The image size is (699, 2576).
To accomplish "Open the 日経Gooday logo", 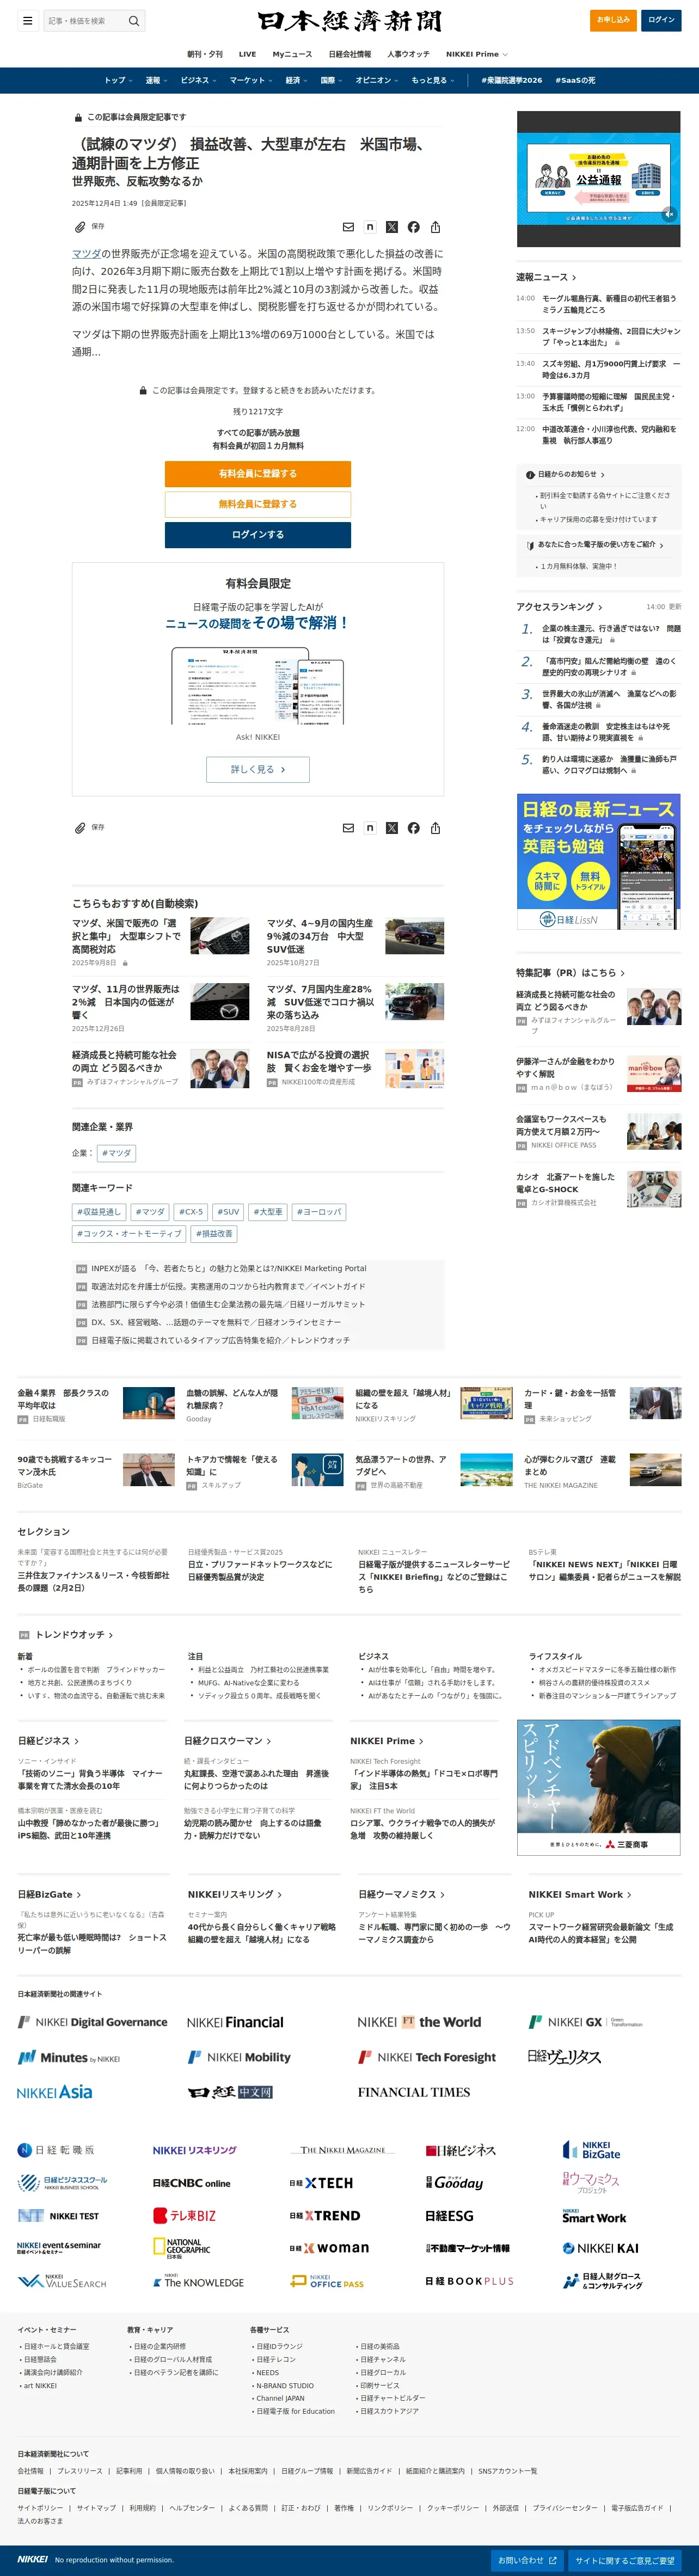I will click(x=454, y=2183).
